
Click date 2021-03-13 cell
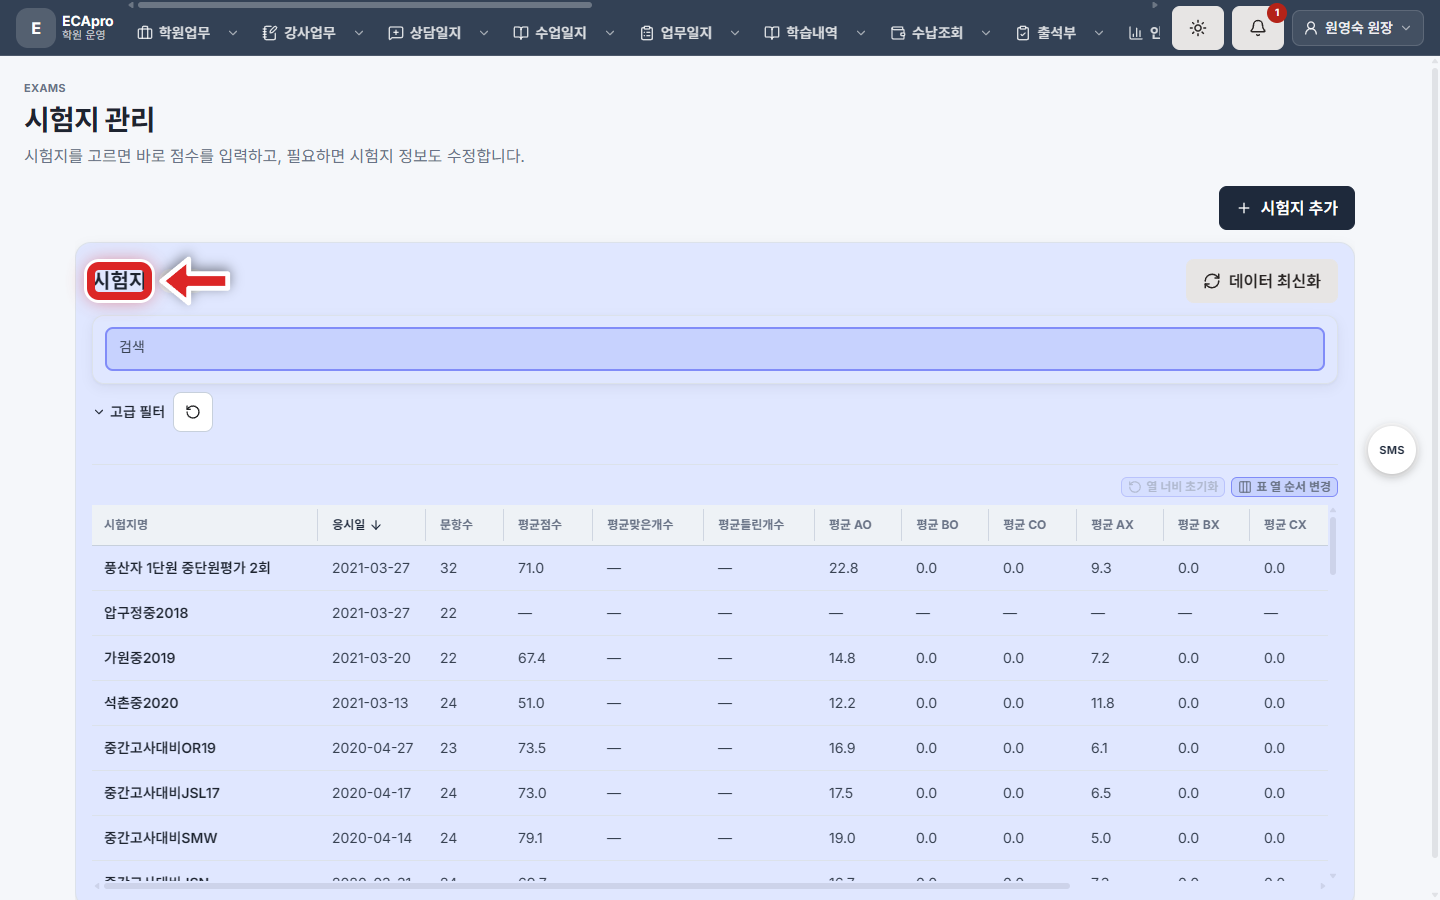[370, 703]
